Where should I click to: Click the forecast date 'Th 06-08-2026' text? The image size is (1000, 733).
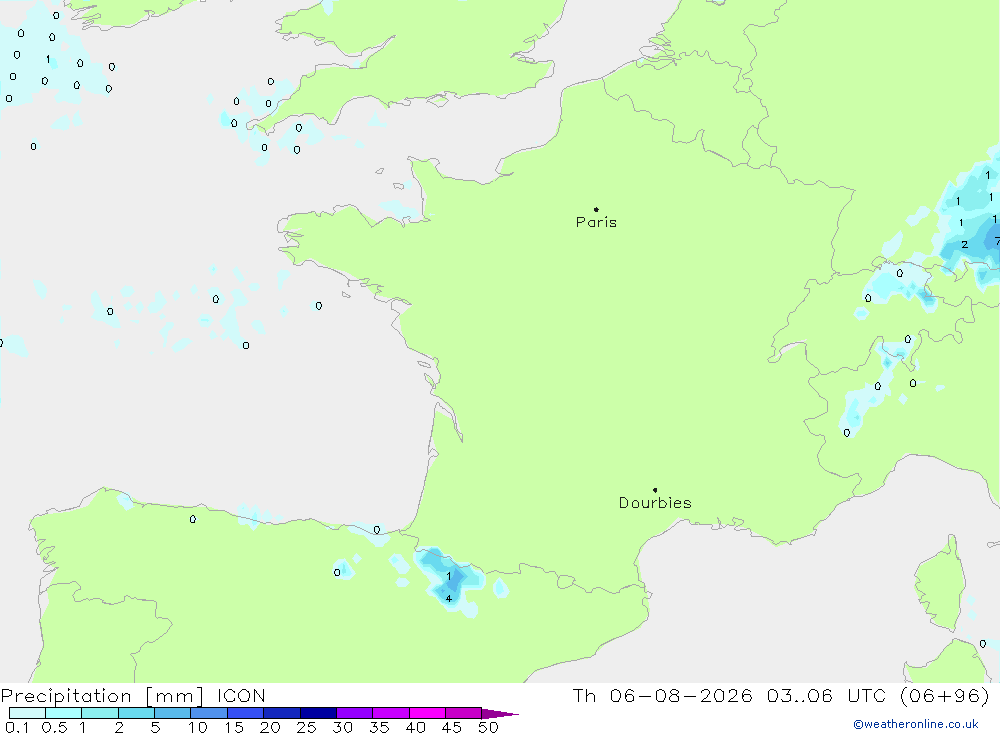pyautogui.click(x=662, y=695)
